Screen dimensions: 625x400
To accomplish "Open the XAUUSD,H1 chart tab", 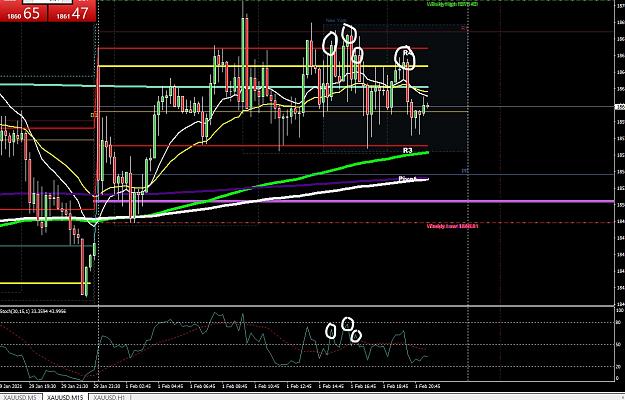I will point(109,397).
